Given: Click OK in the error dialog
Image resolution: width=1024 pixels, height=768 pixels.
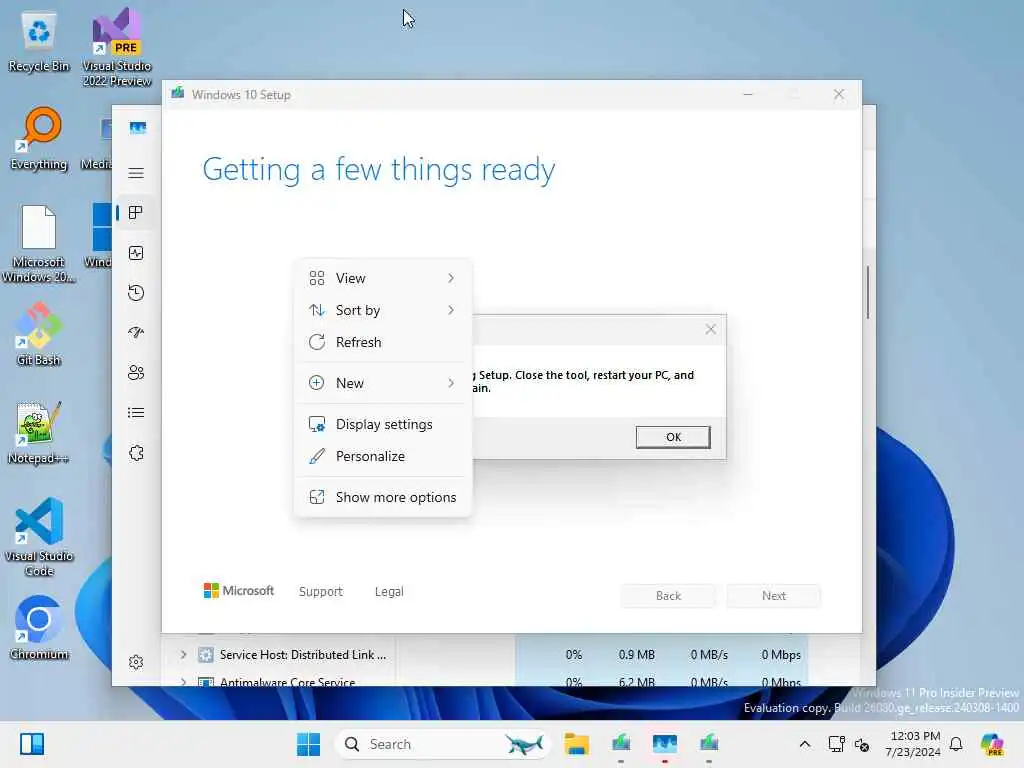Looking at the screenshot, I should (673, 437).
